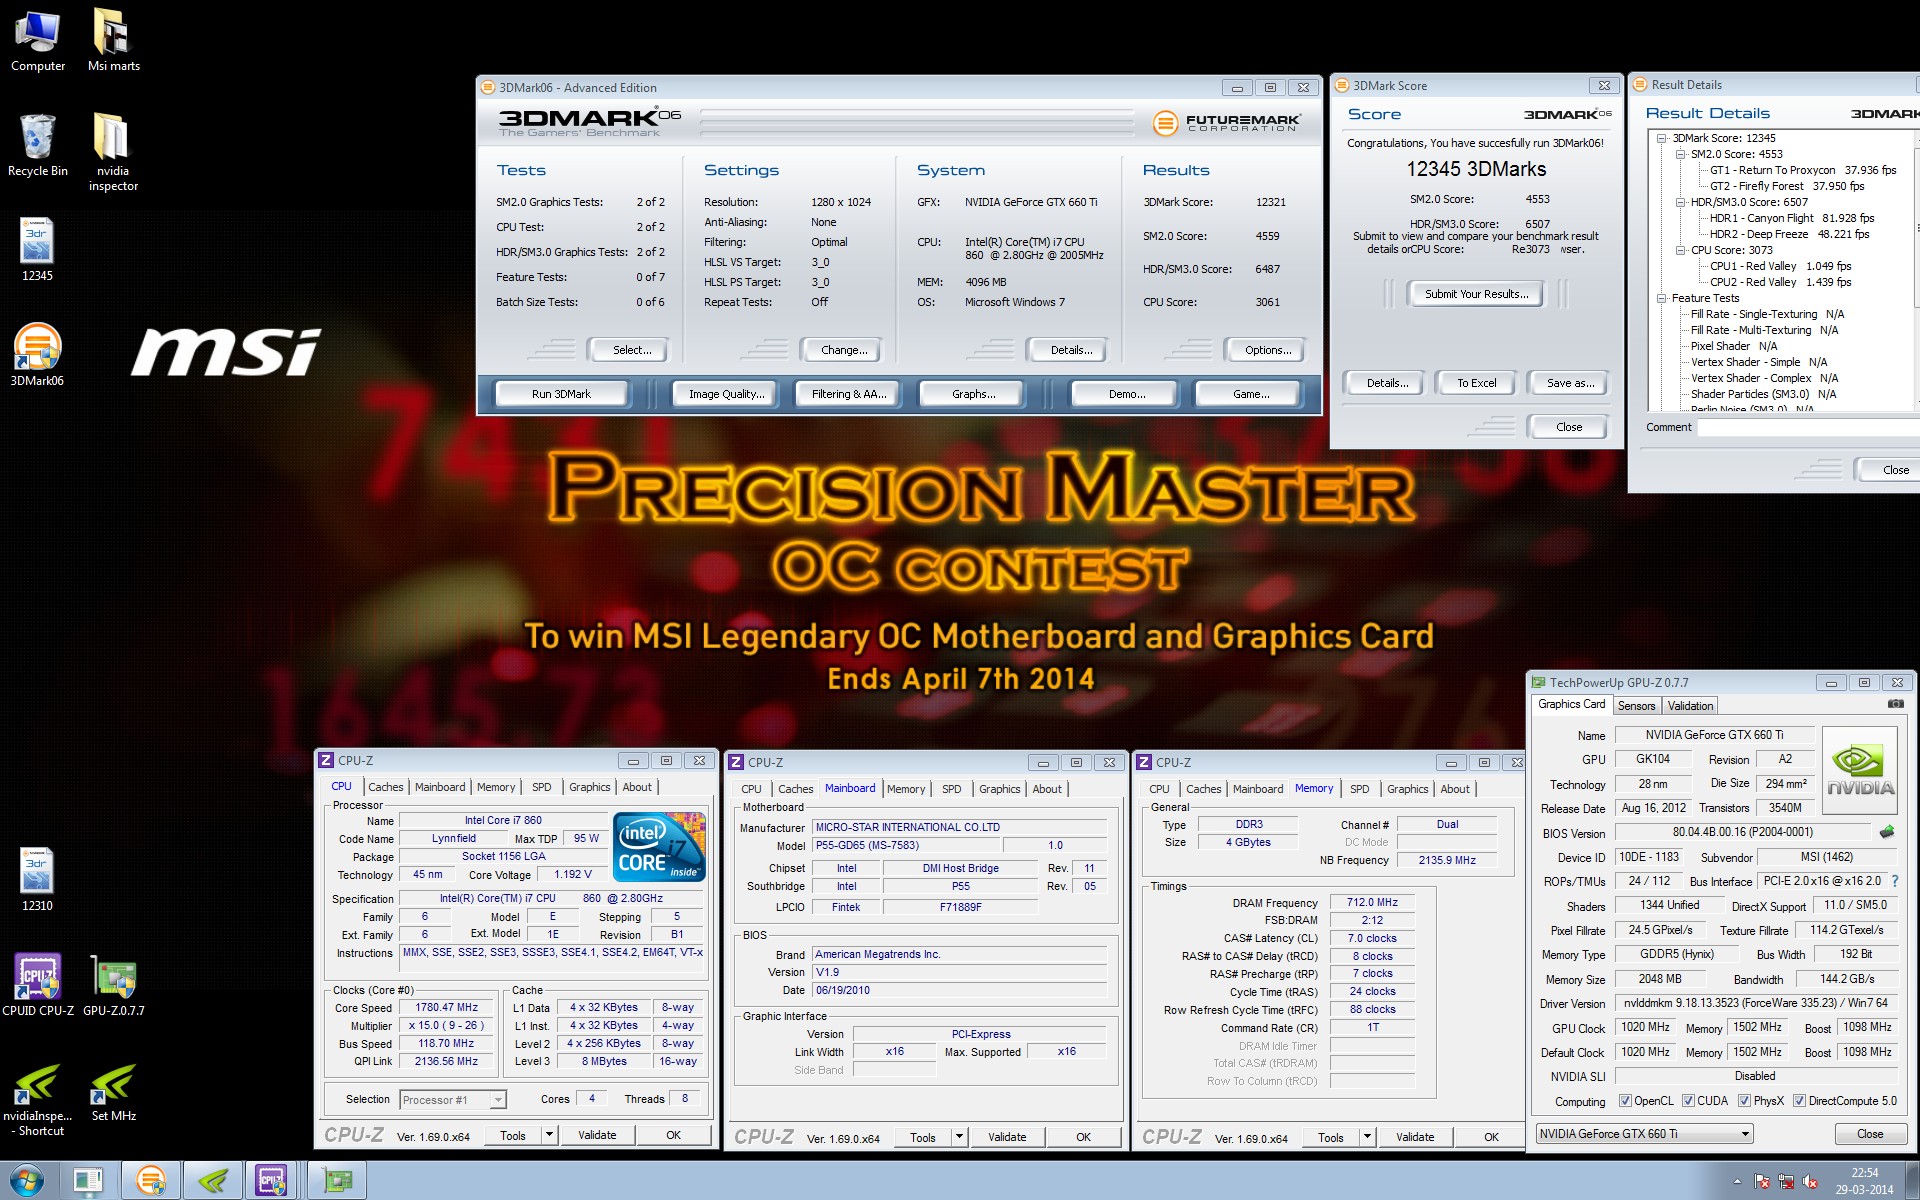Select the 12310 result file icon
Viewport: 1920px width, 1200px height.
[37, 880]
